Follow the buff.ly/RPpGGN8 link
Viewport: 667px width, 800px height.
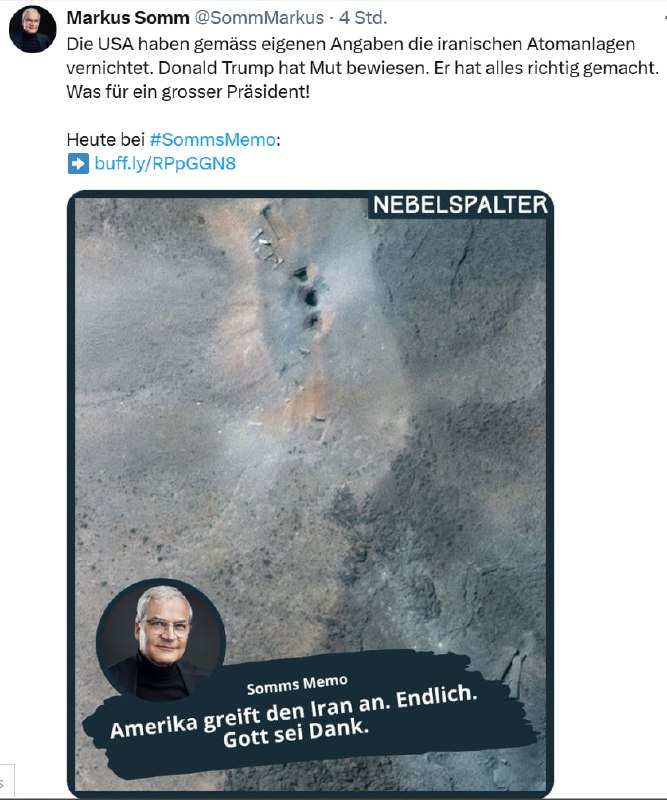pos(165,164)
